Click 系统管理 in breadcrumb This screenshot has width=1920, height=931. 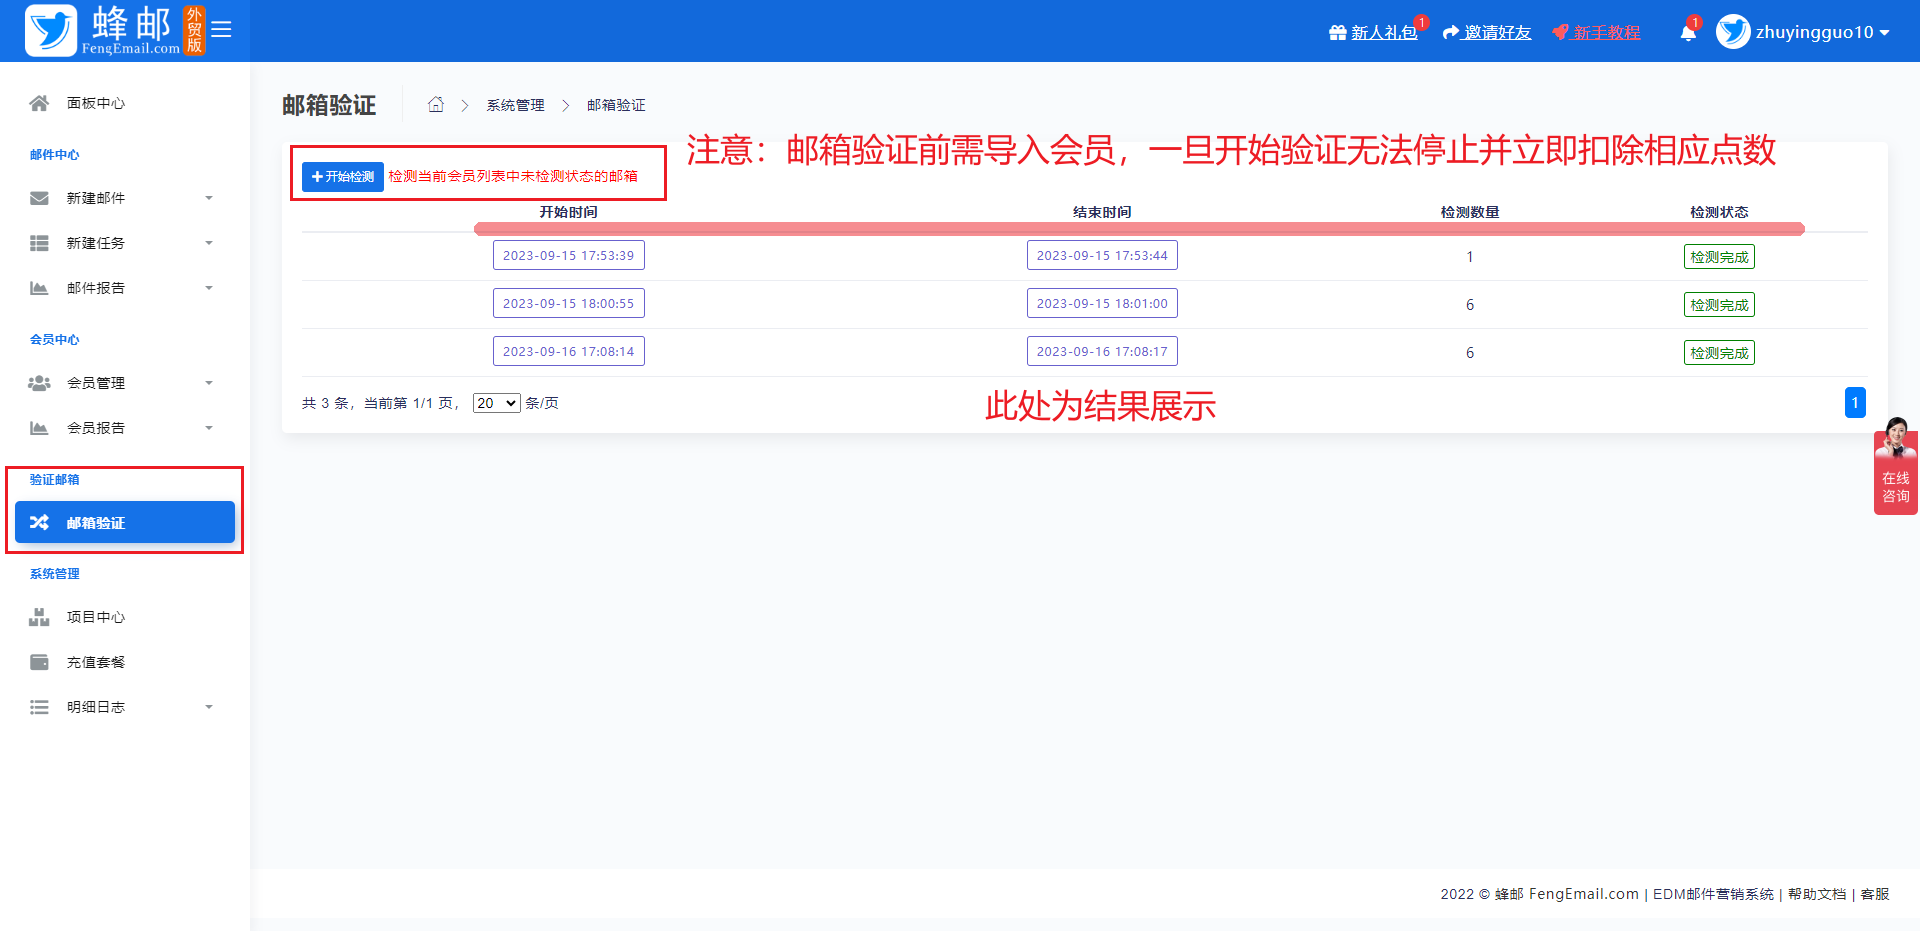coord(516,105)
